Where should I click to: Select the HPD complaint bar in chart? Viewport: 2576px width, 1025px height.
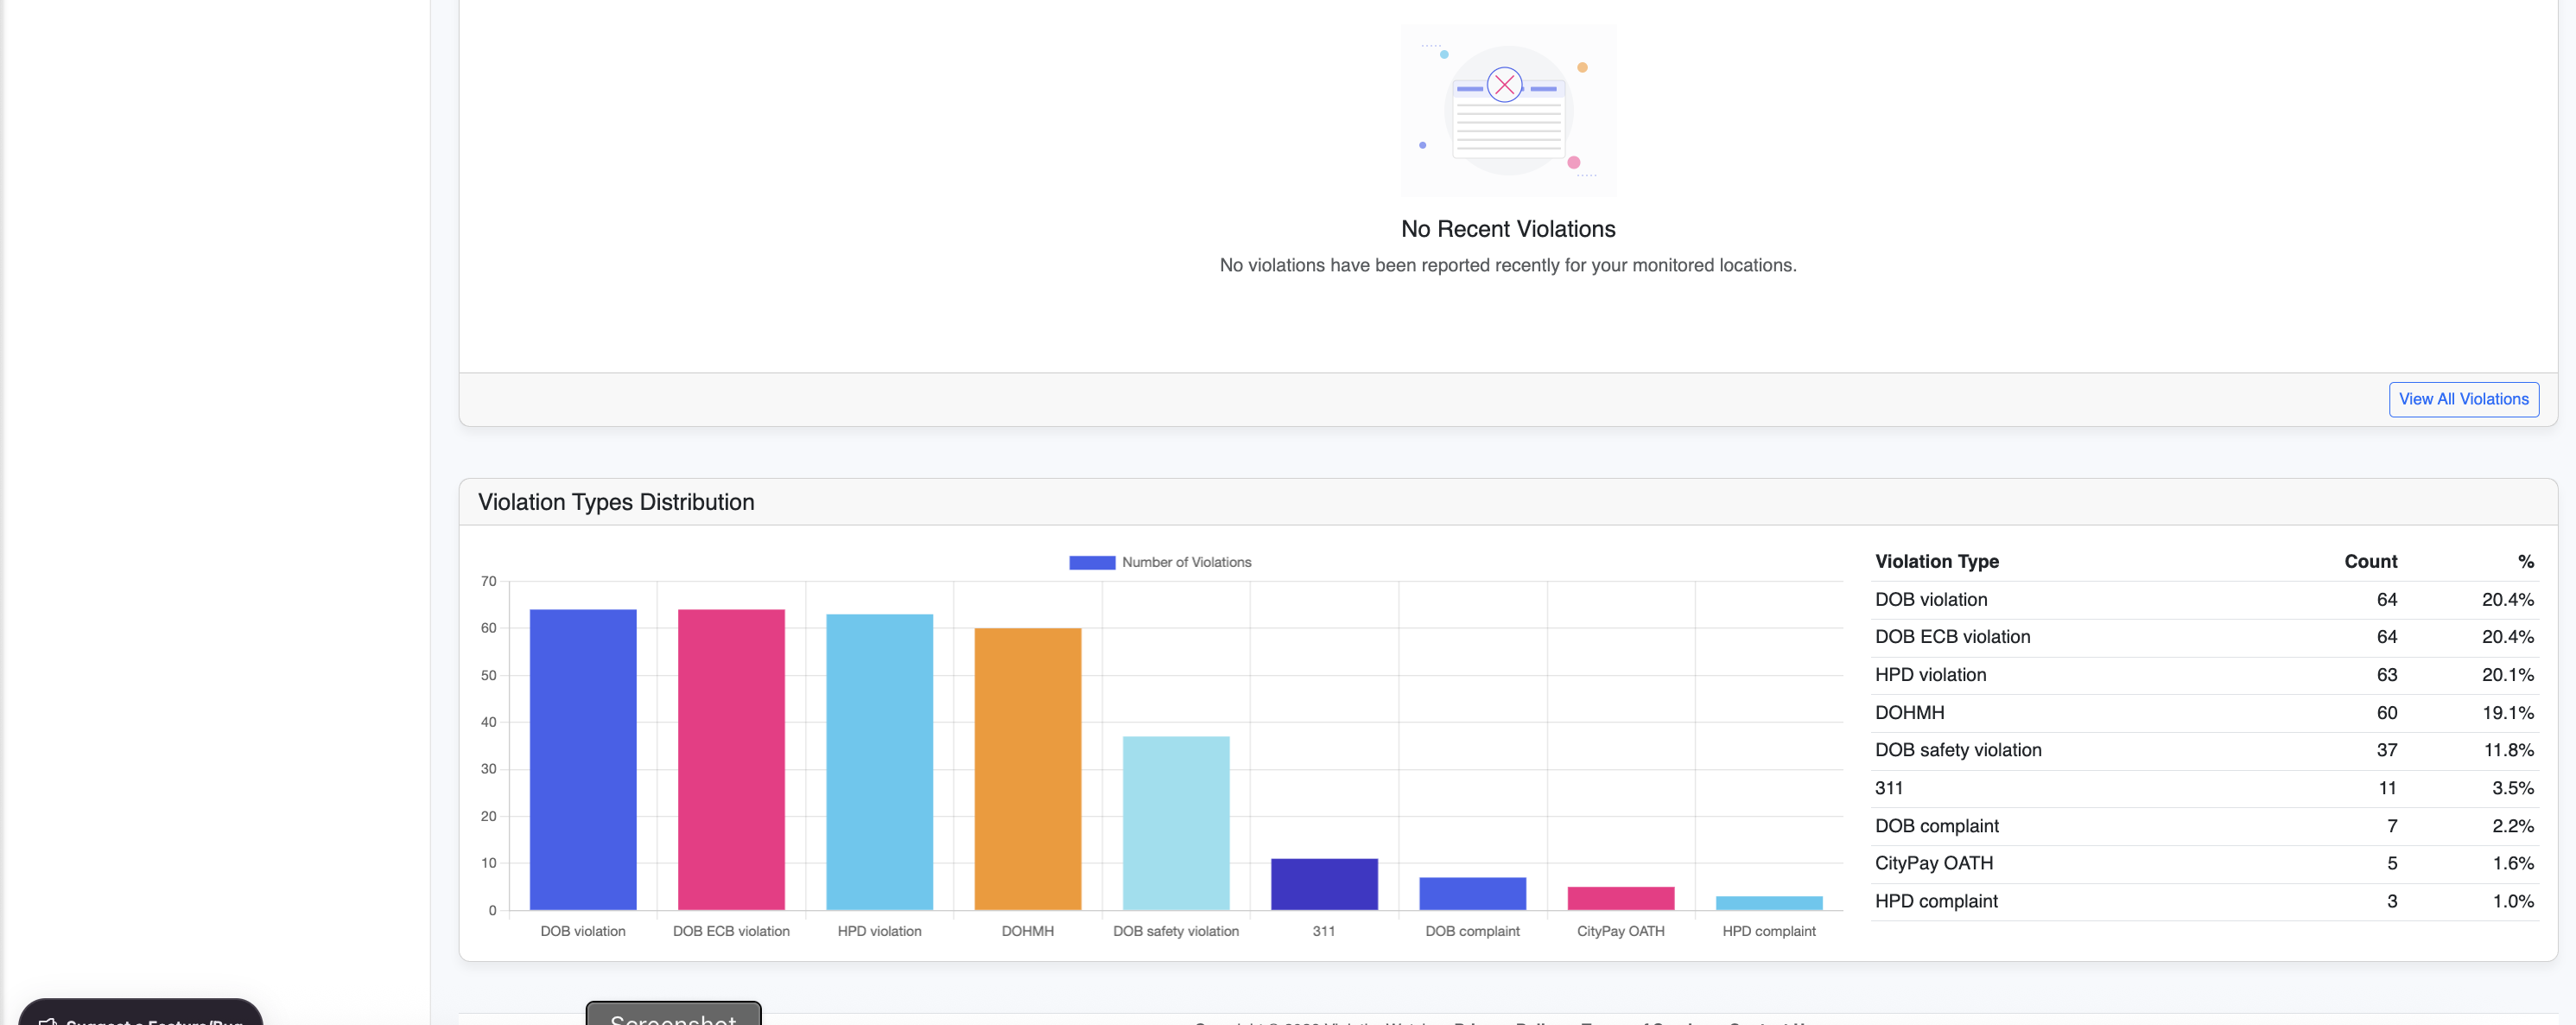click(1769, 903)
